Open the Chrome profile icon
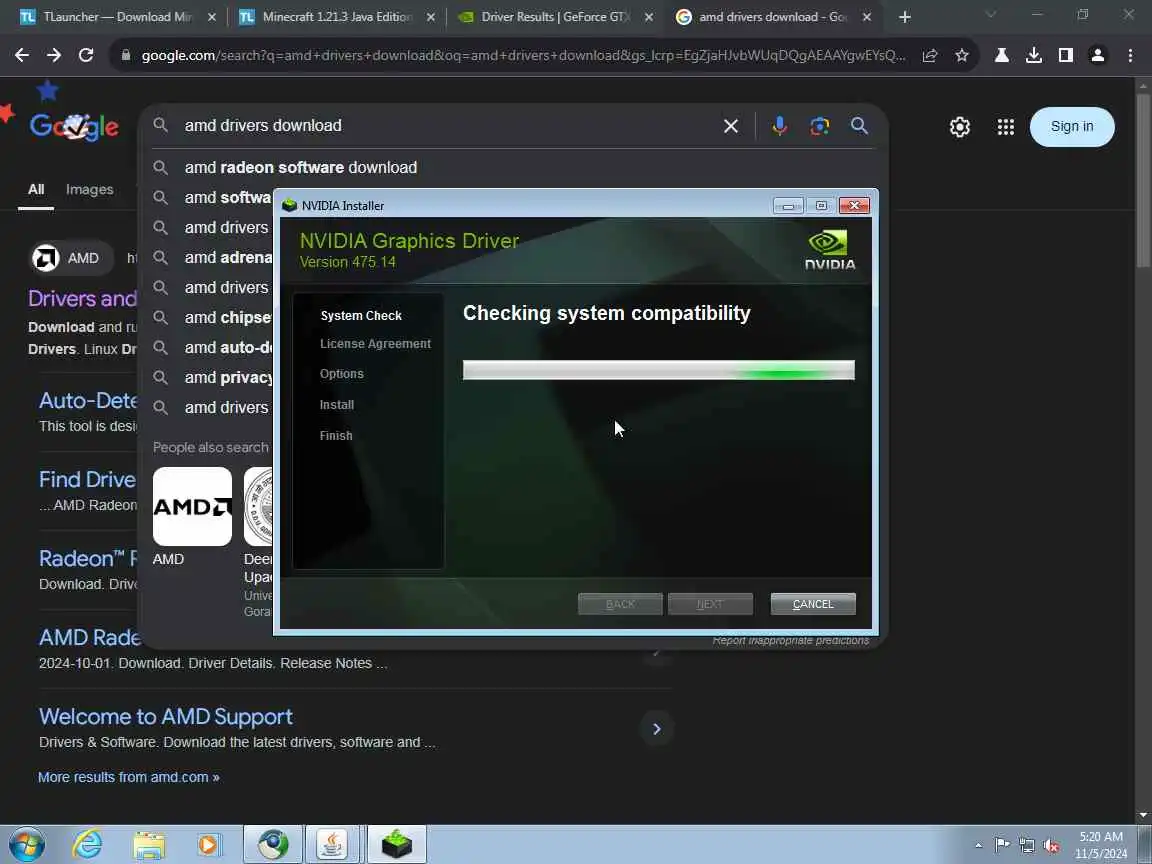Image resolution: width=1152 pixels, height=864 pixels. pos(1098,55)
